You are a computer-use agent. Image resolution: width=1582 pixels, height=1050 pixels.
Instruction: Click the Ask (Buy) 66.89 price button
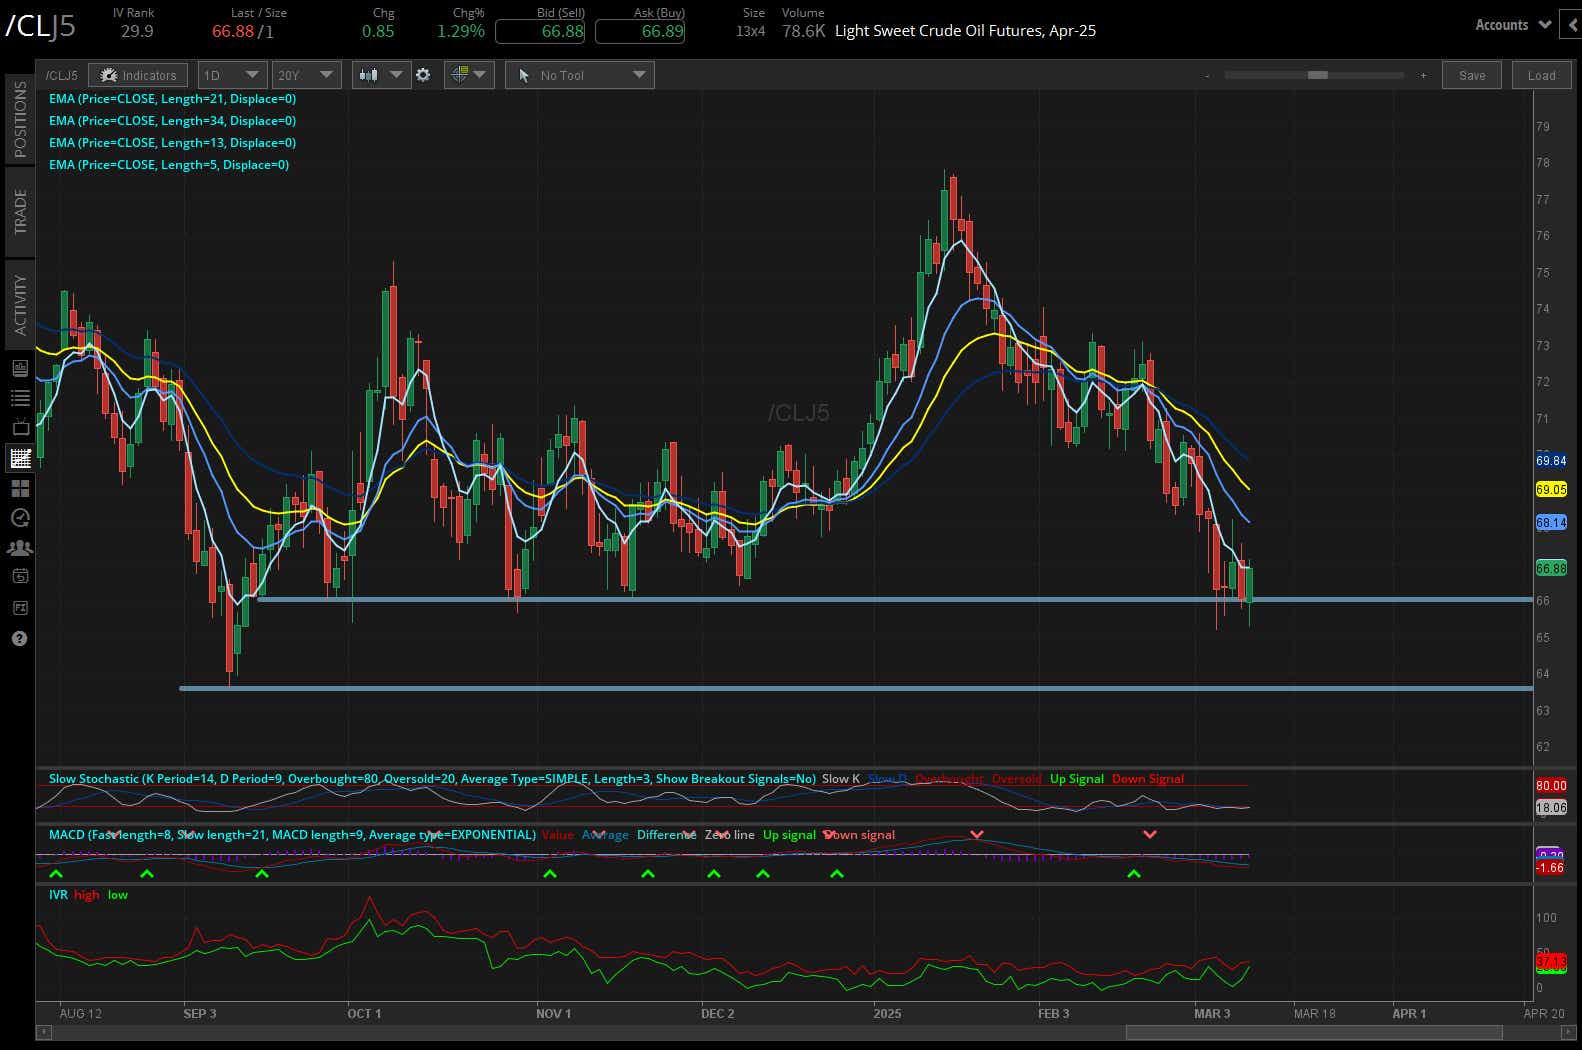[x=640, y=31]
